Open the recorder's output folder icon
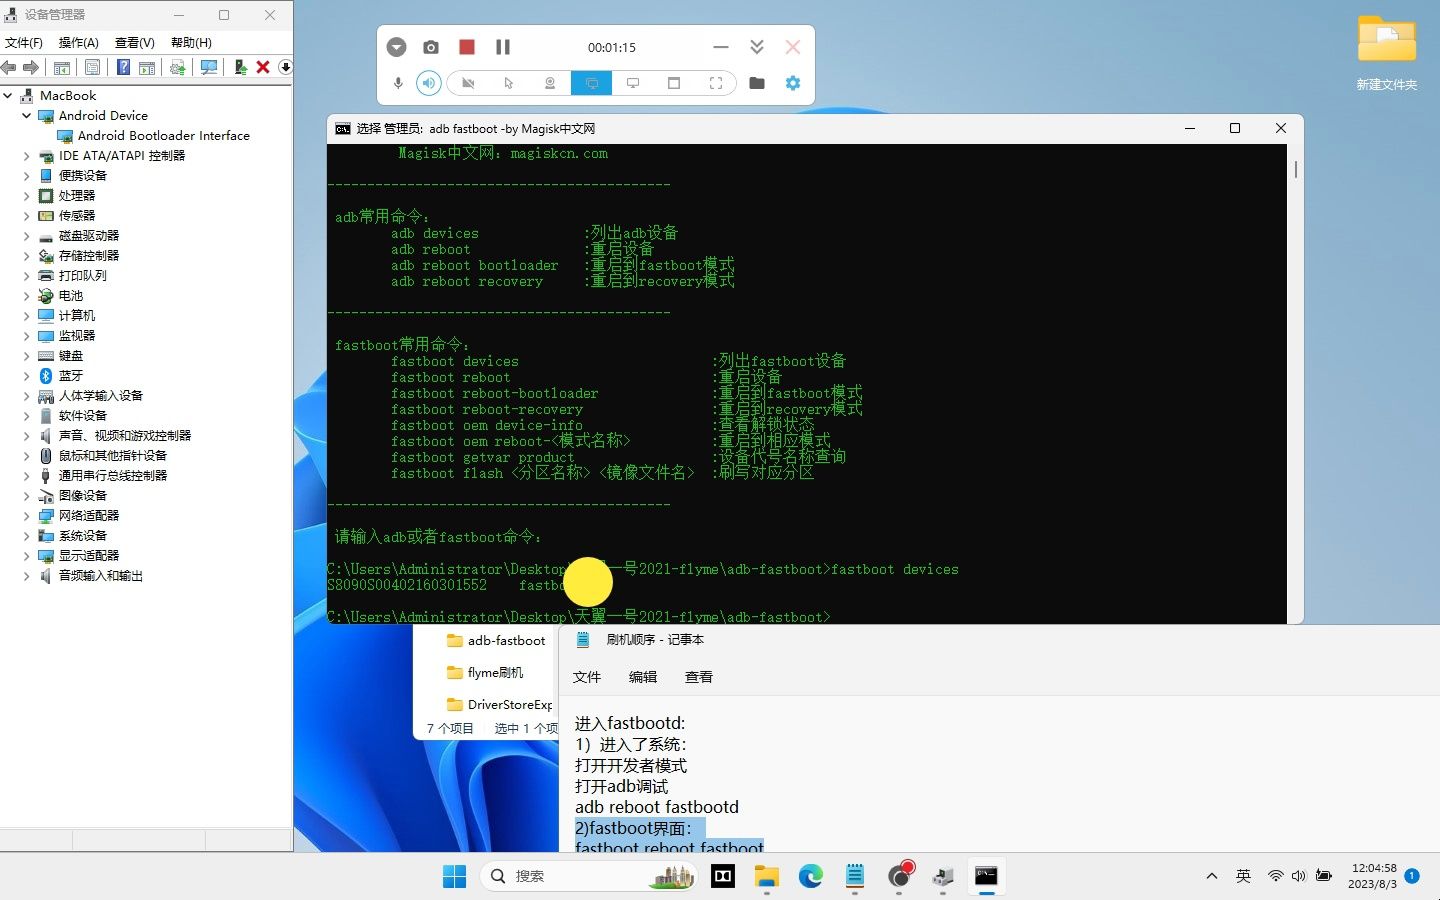1440x900 pixels. tap(757, 83)
